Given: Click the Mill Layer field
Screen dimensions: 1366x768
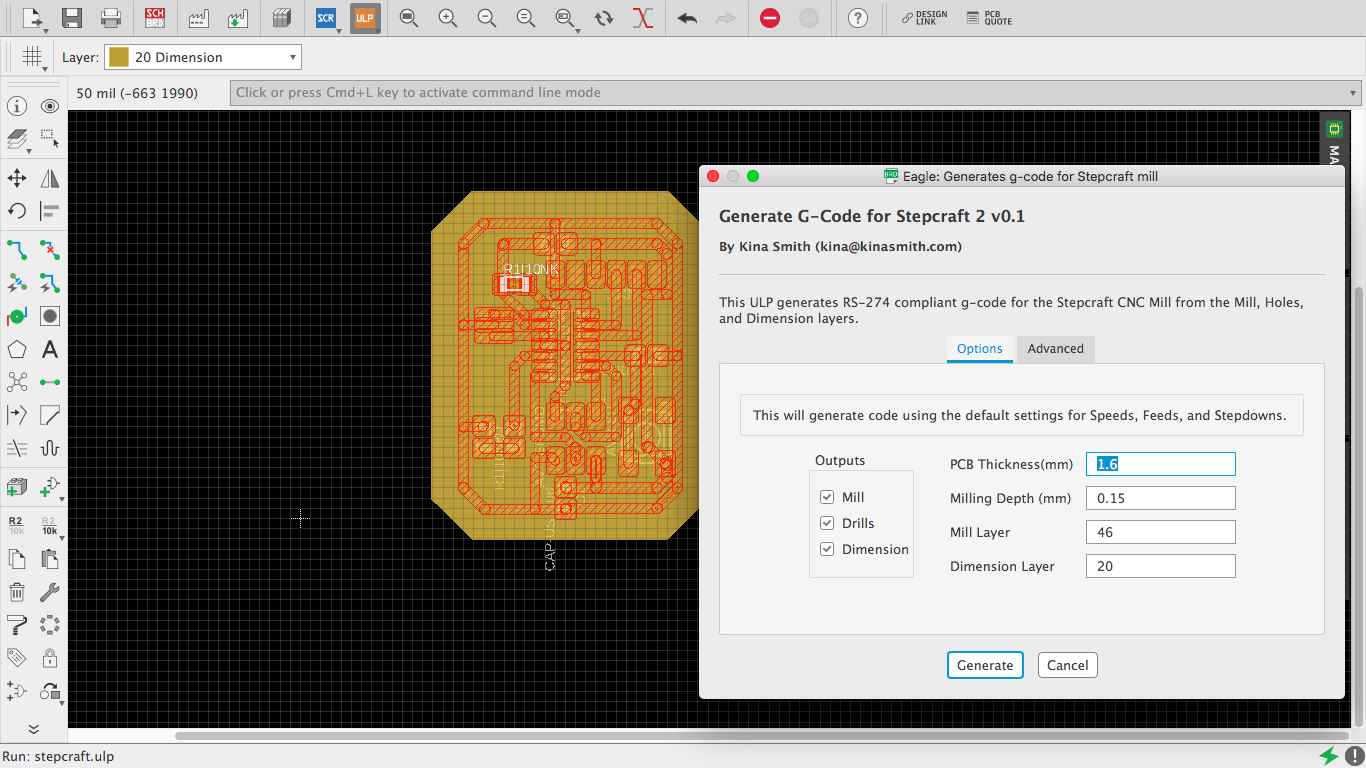Looking at the screenshot, I should [1161, 532].
